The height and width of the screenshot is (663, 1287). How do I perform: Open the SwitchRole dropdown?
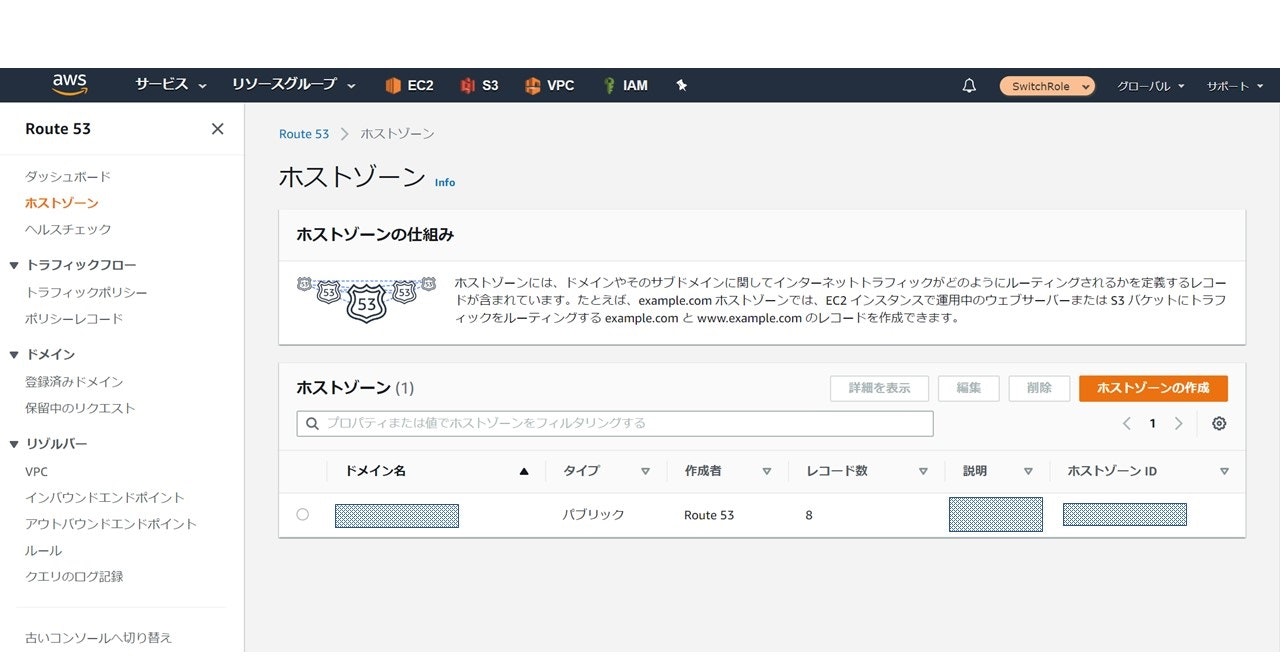[x=1046, y=85]
